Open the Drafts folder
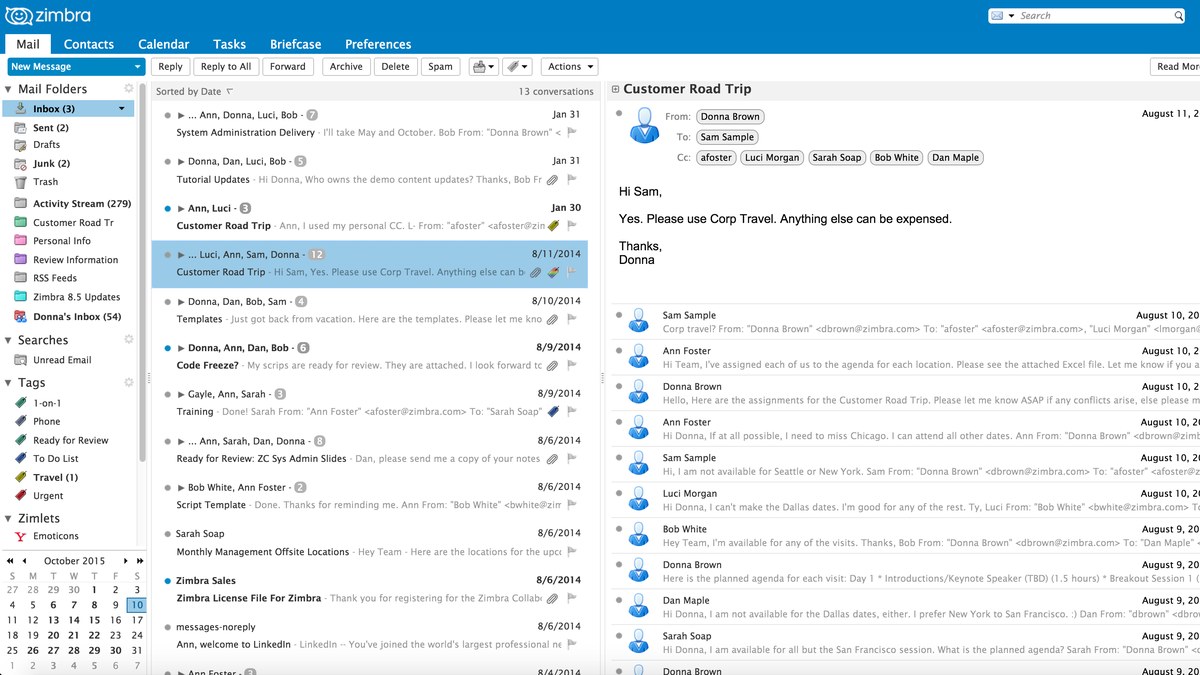This screenshot has width=1200, height=675. [47, 145]
